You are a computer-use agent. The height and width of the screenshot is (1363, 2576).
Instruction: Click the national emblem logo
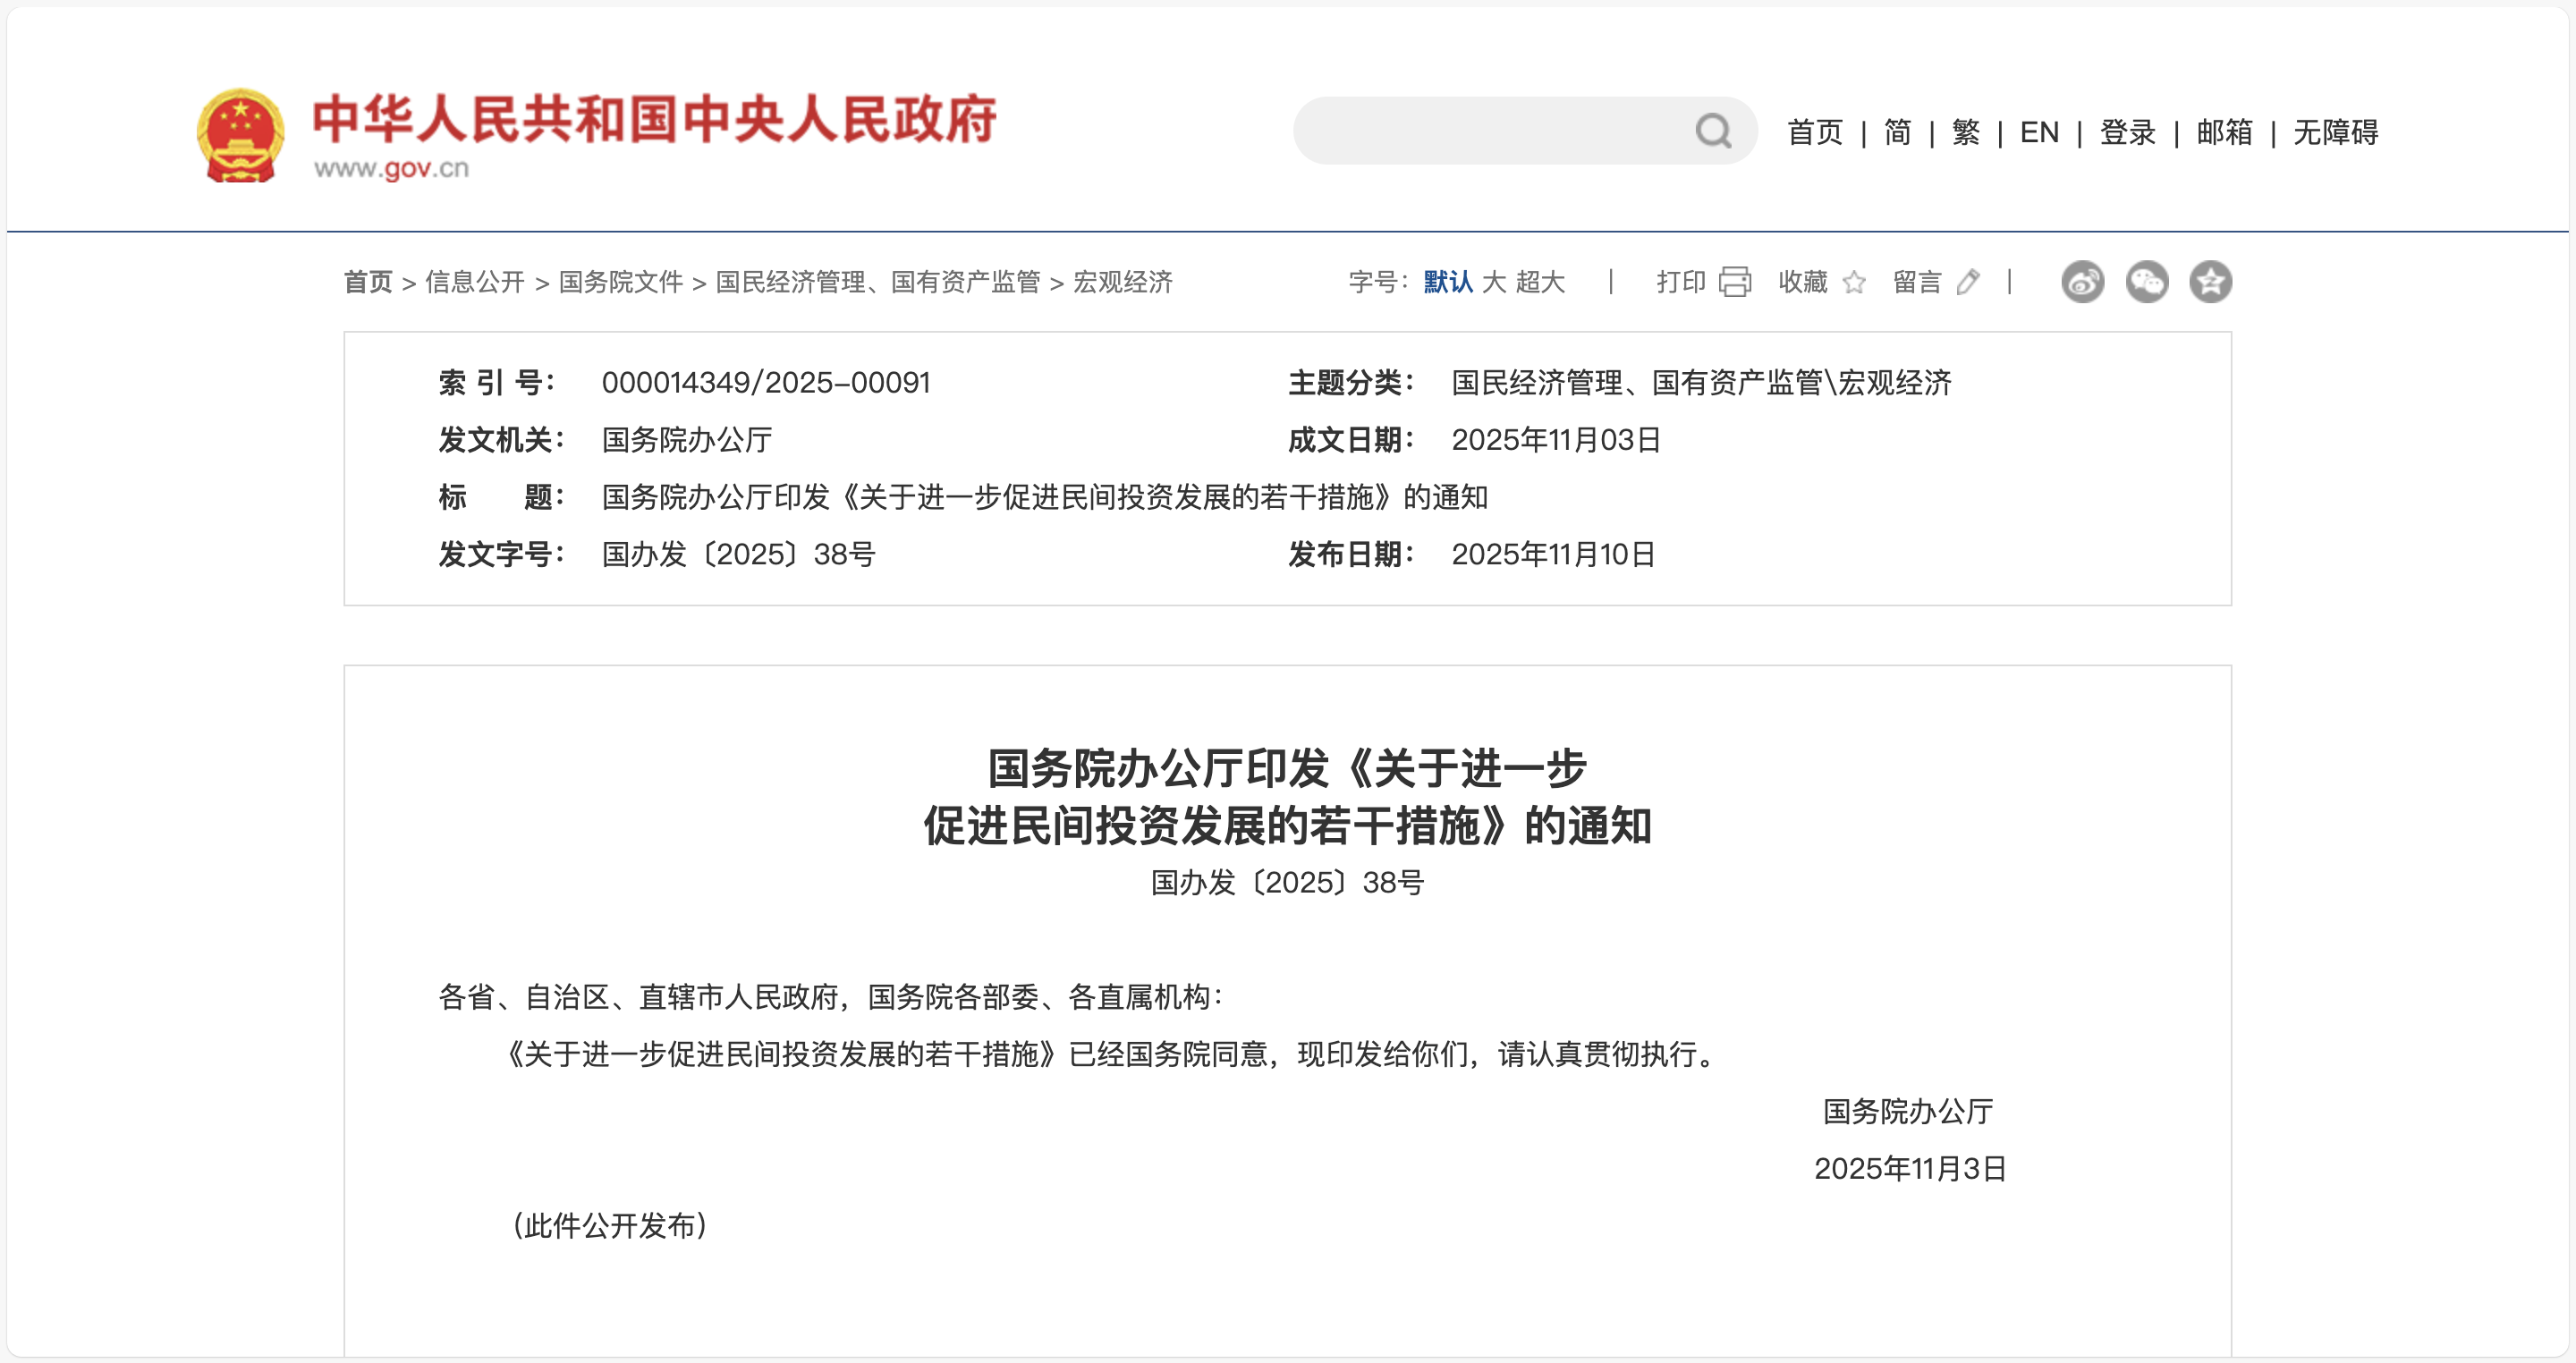pos(240,133)
